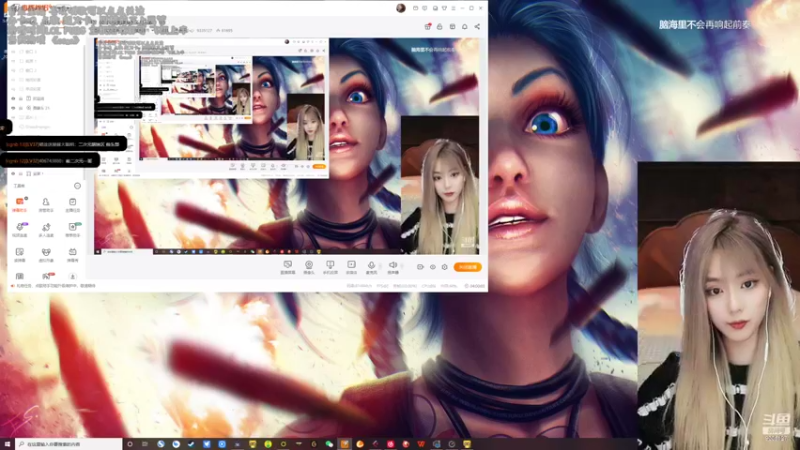
Task: Click the CPU usage readout in status bar
Action: (429, 286)
